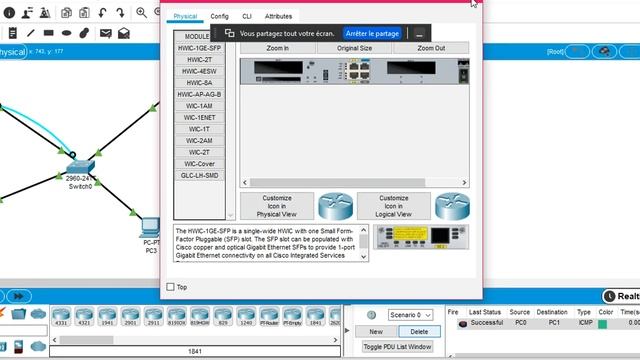Click the router chassis image in physical view

click(x=354, y=71)
